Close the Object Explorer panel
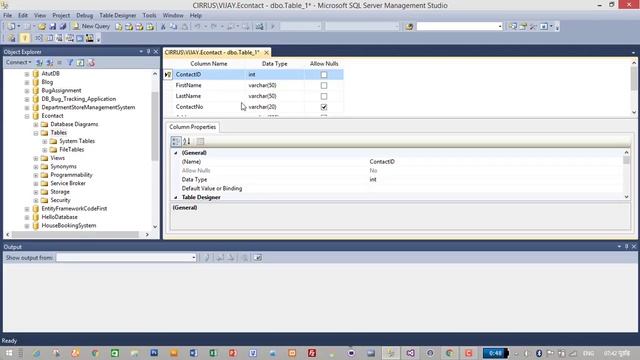The height and width of the screenshot is (360, 640). click(x=156, y=51)
